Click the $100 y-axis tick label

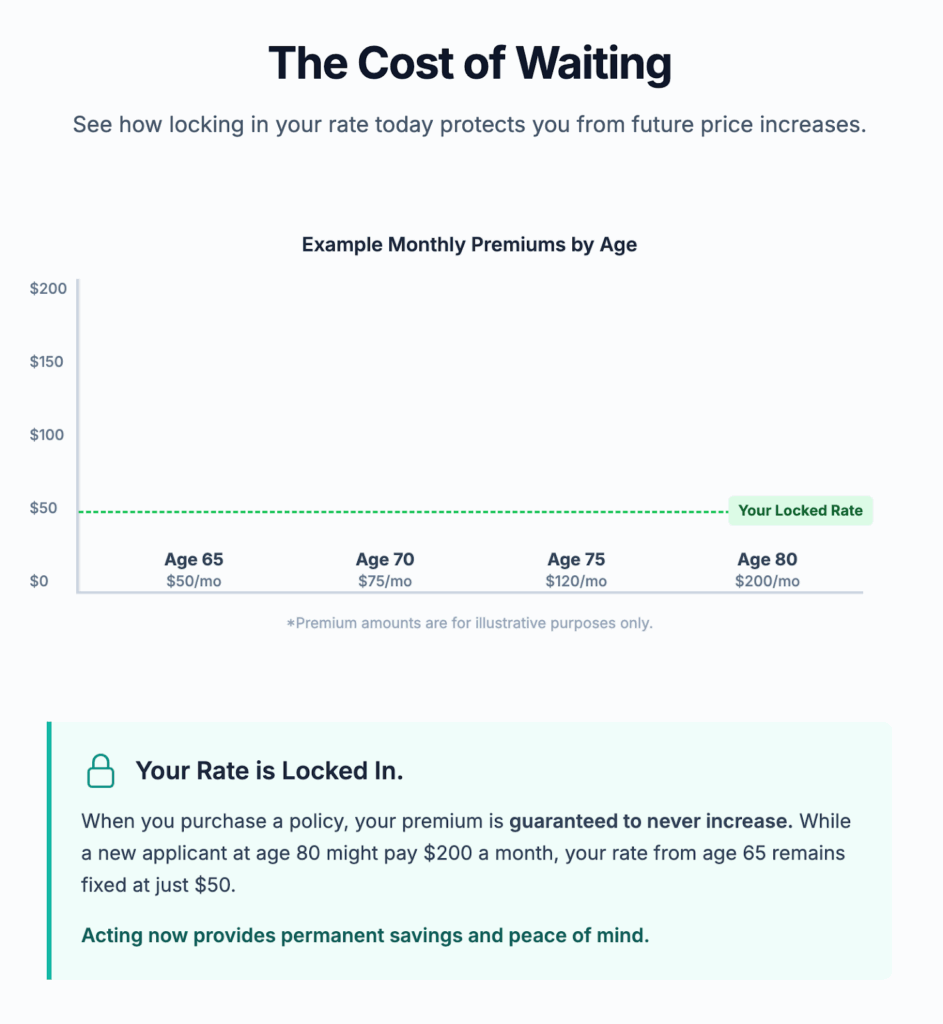point(48,435)
